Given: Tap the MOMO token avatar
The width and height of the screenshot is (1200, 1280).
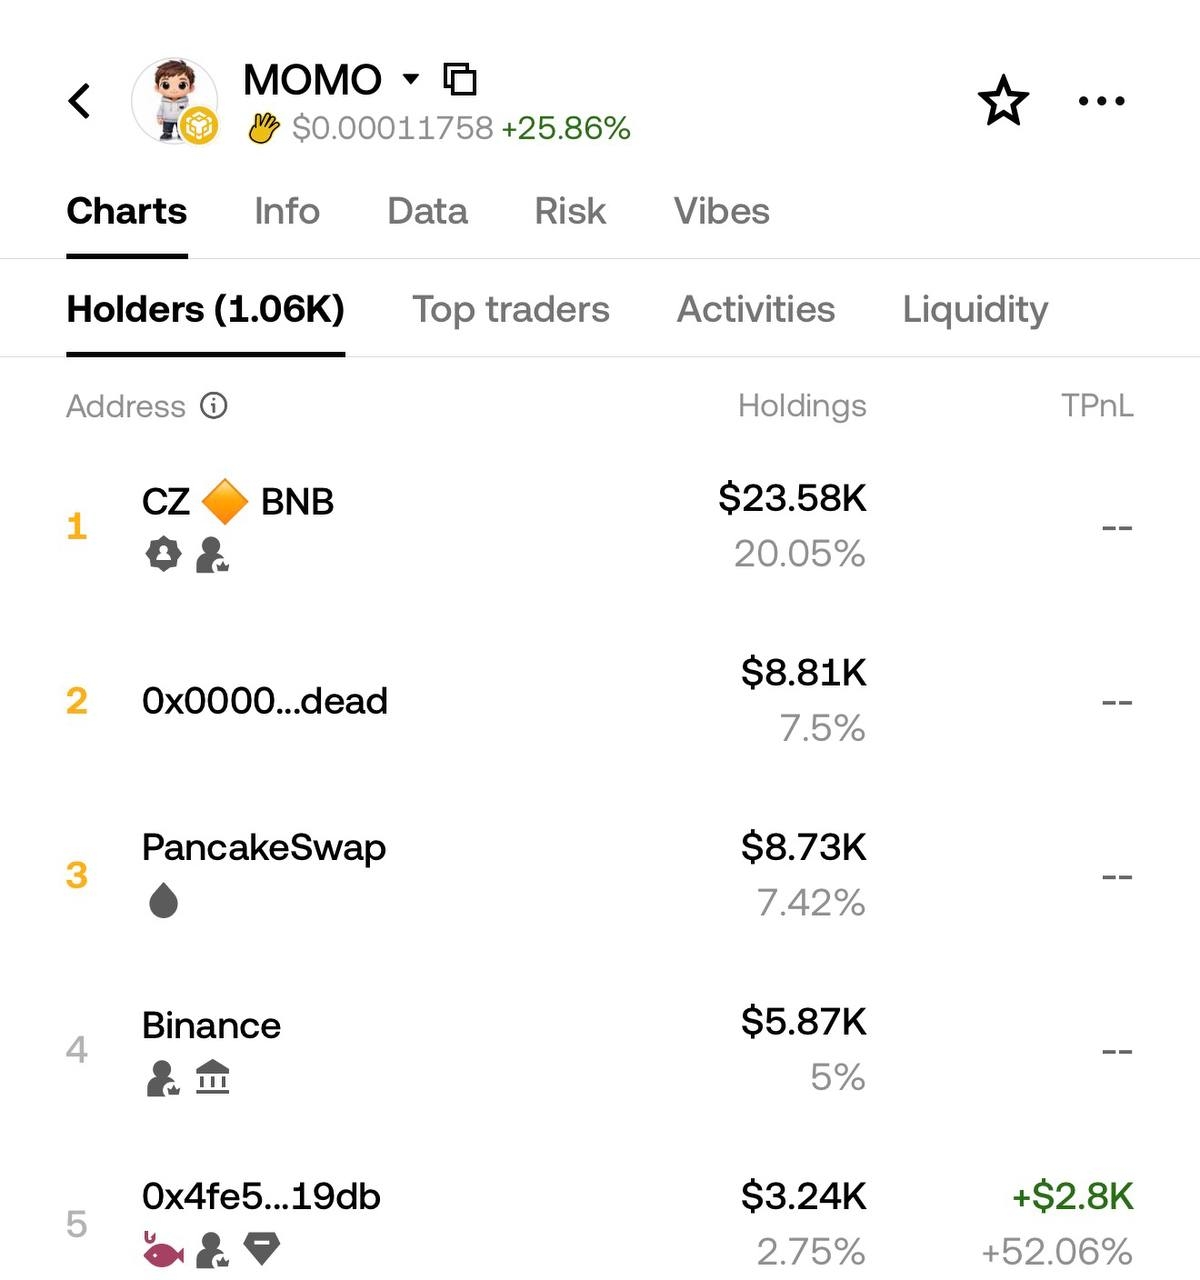Looking at the screenshot, I should (175, 101).
